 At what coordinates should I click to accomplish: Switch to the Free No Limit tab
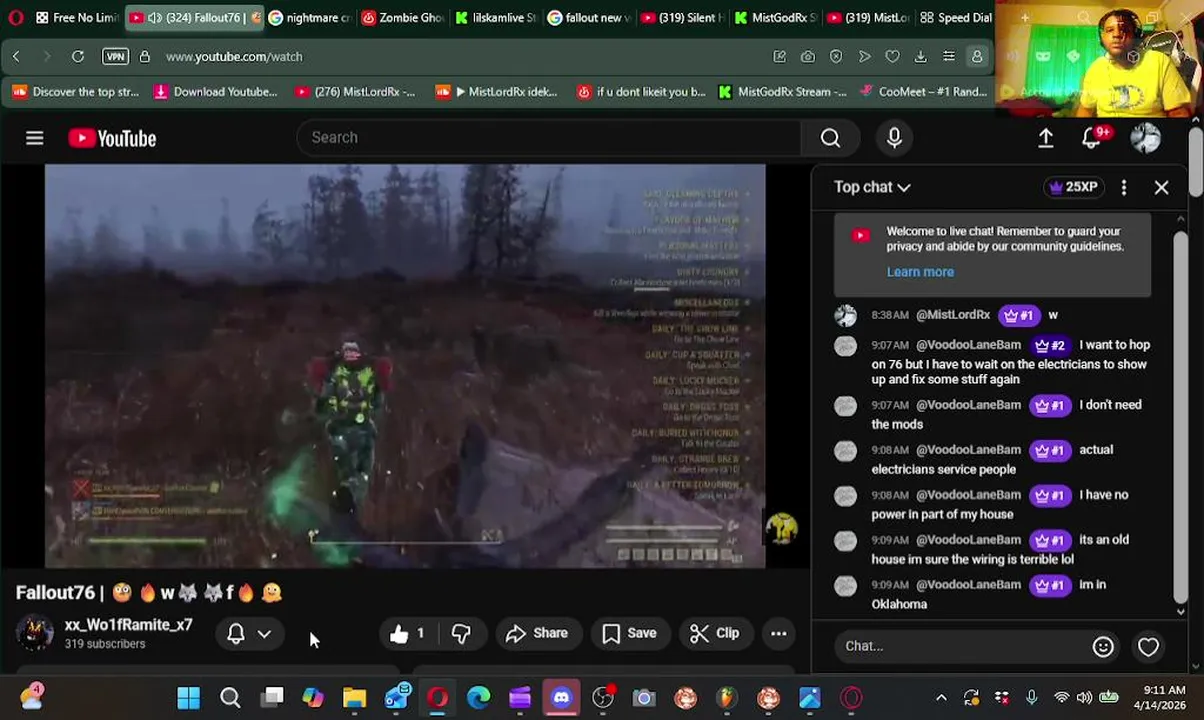[75, 17]
